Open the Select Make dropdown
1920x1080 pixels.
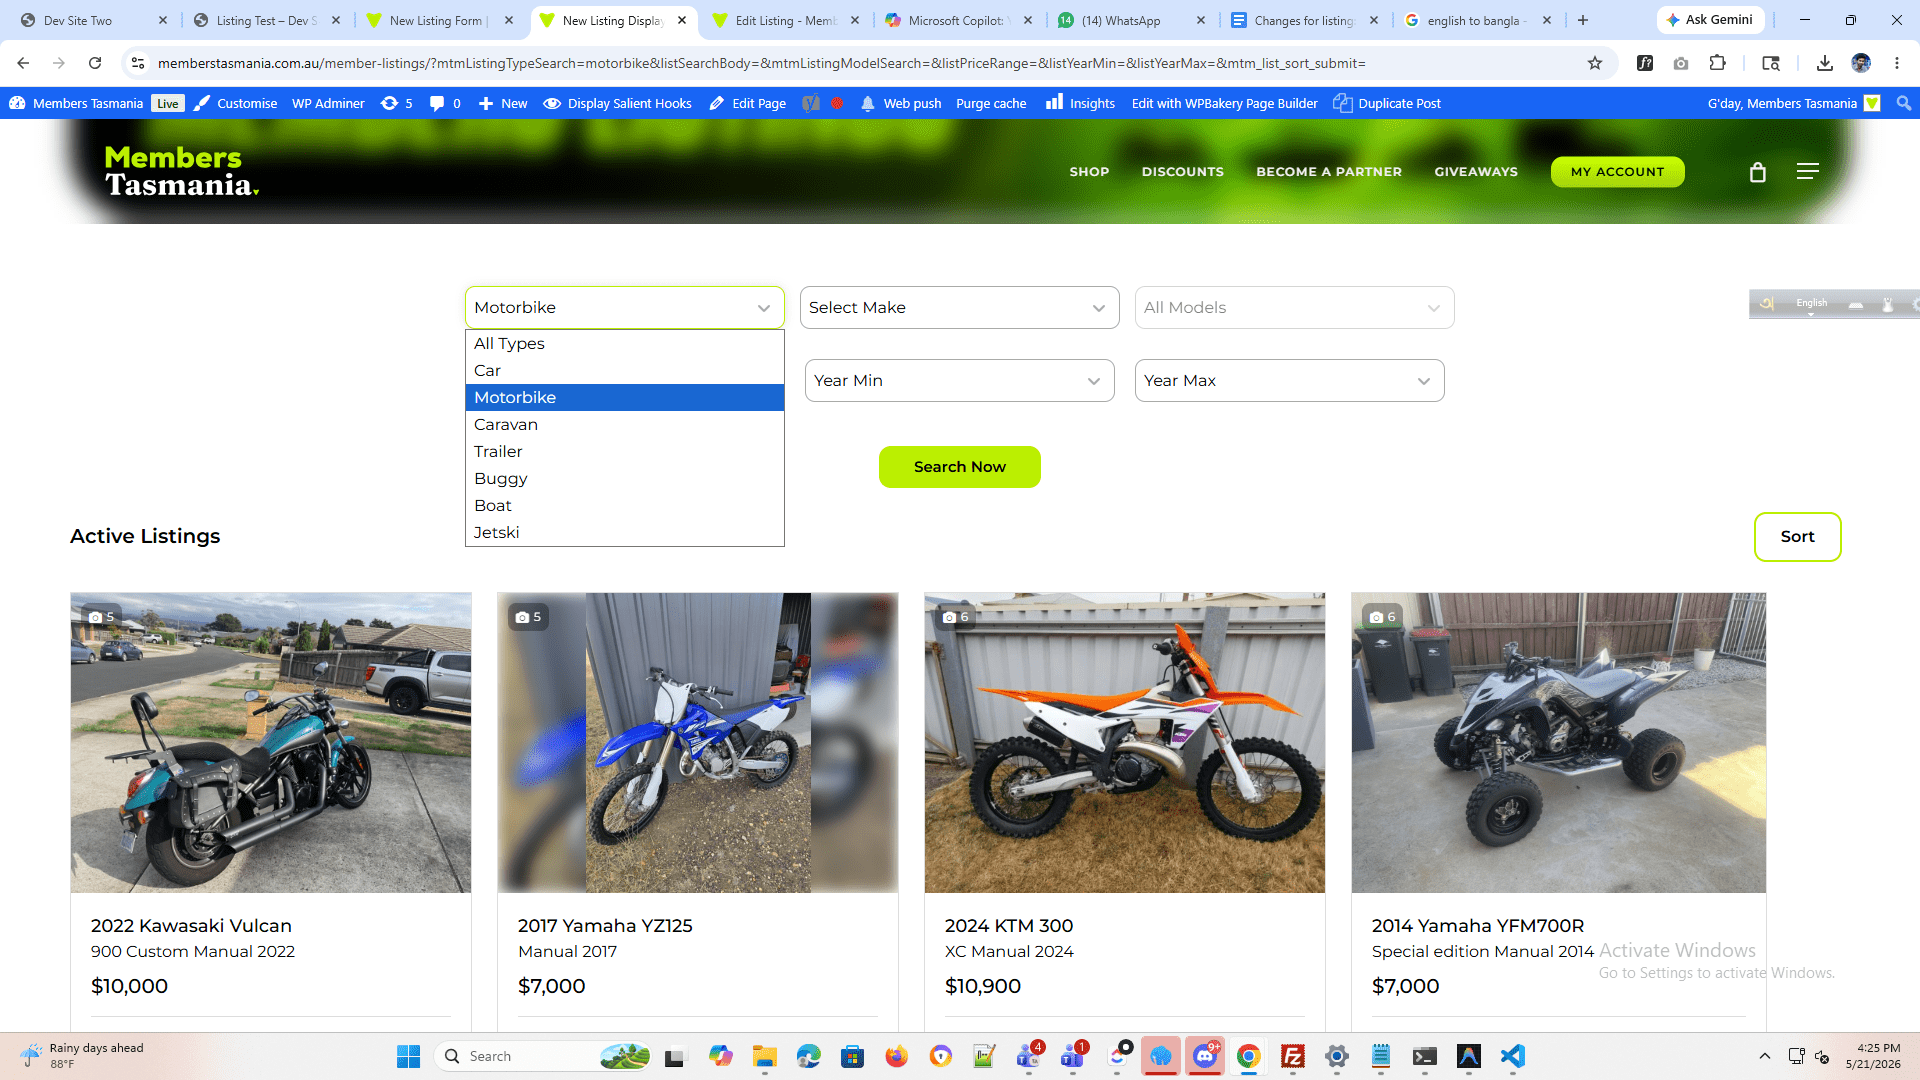tap(960, 308)
